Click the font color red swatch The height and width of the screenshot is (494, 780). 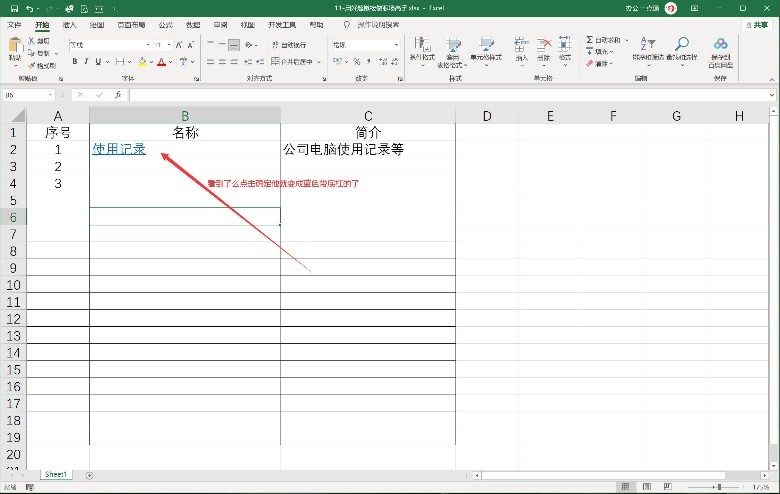coord(161,62)
